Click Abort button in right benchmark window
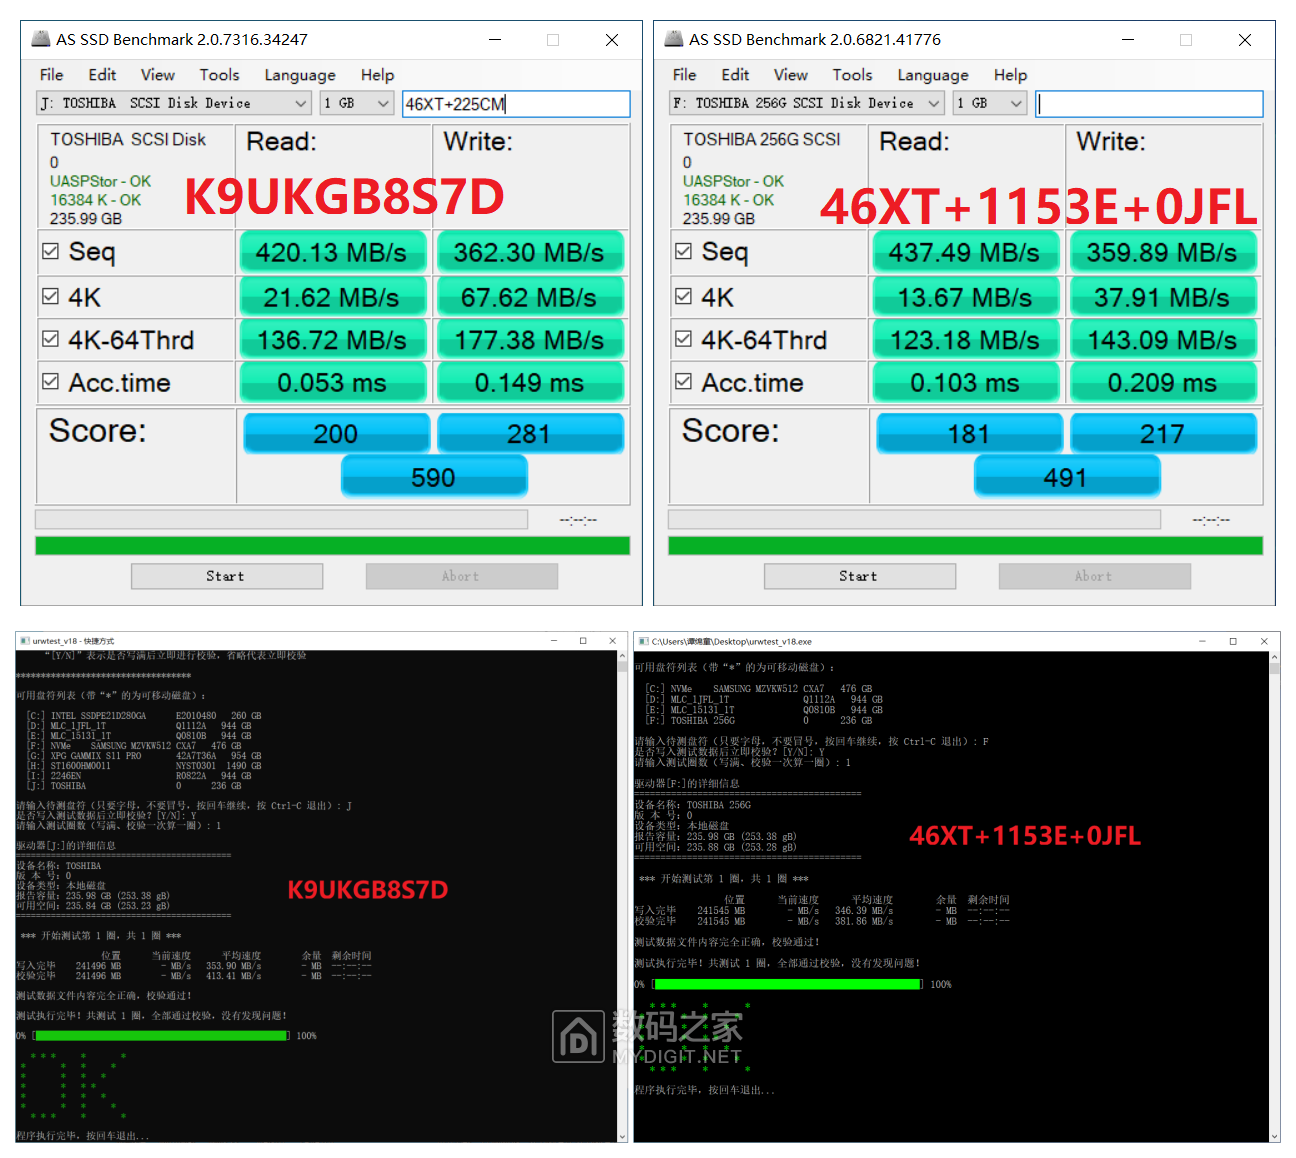1296x1158 pixels. point(1094,576)
